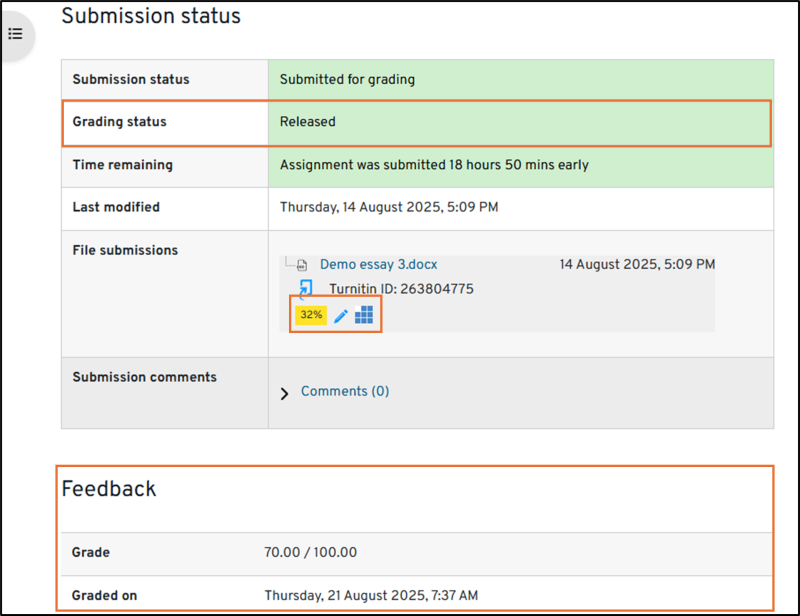The height and width of the screenshot is (616, 800).
Task: Open the rubric grid icon
Action: [x=364, y=315]
